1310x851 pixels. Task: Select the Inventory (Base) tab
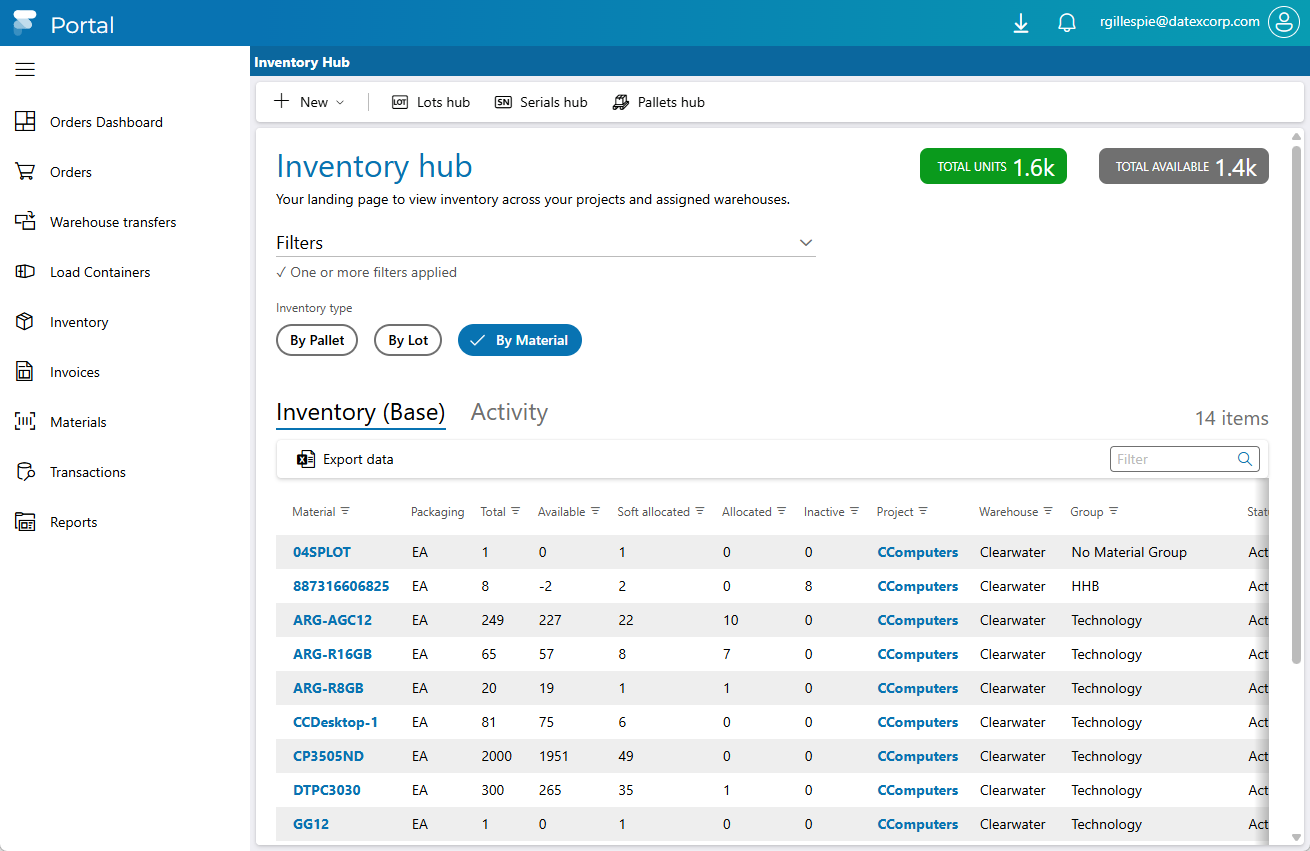coord(360,412)
